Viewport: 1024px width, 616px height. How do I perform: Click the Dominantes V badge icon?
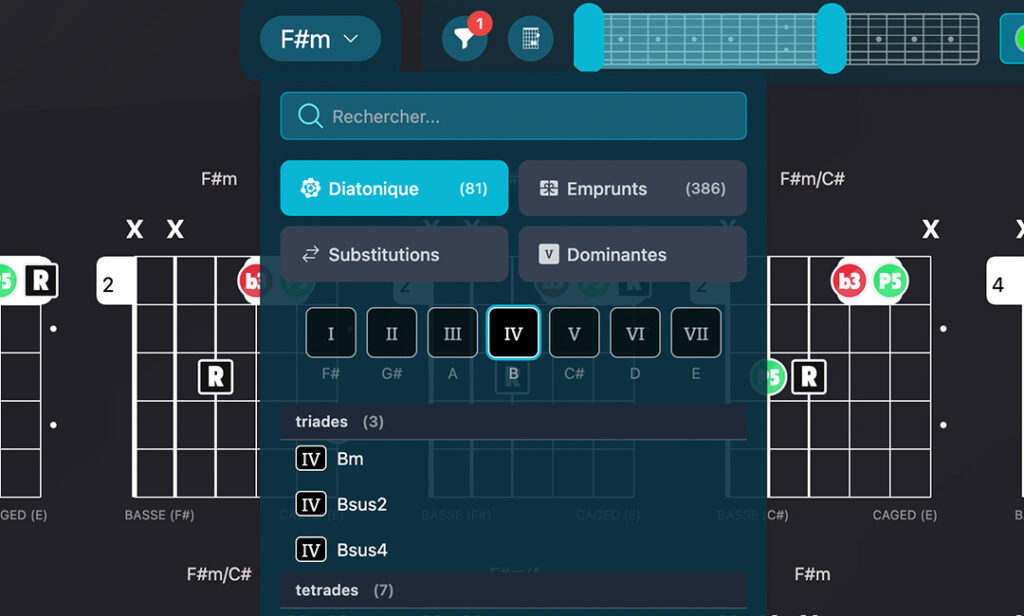tap(548, 254)
